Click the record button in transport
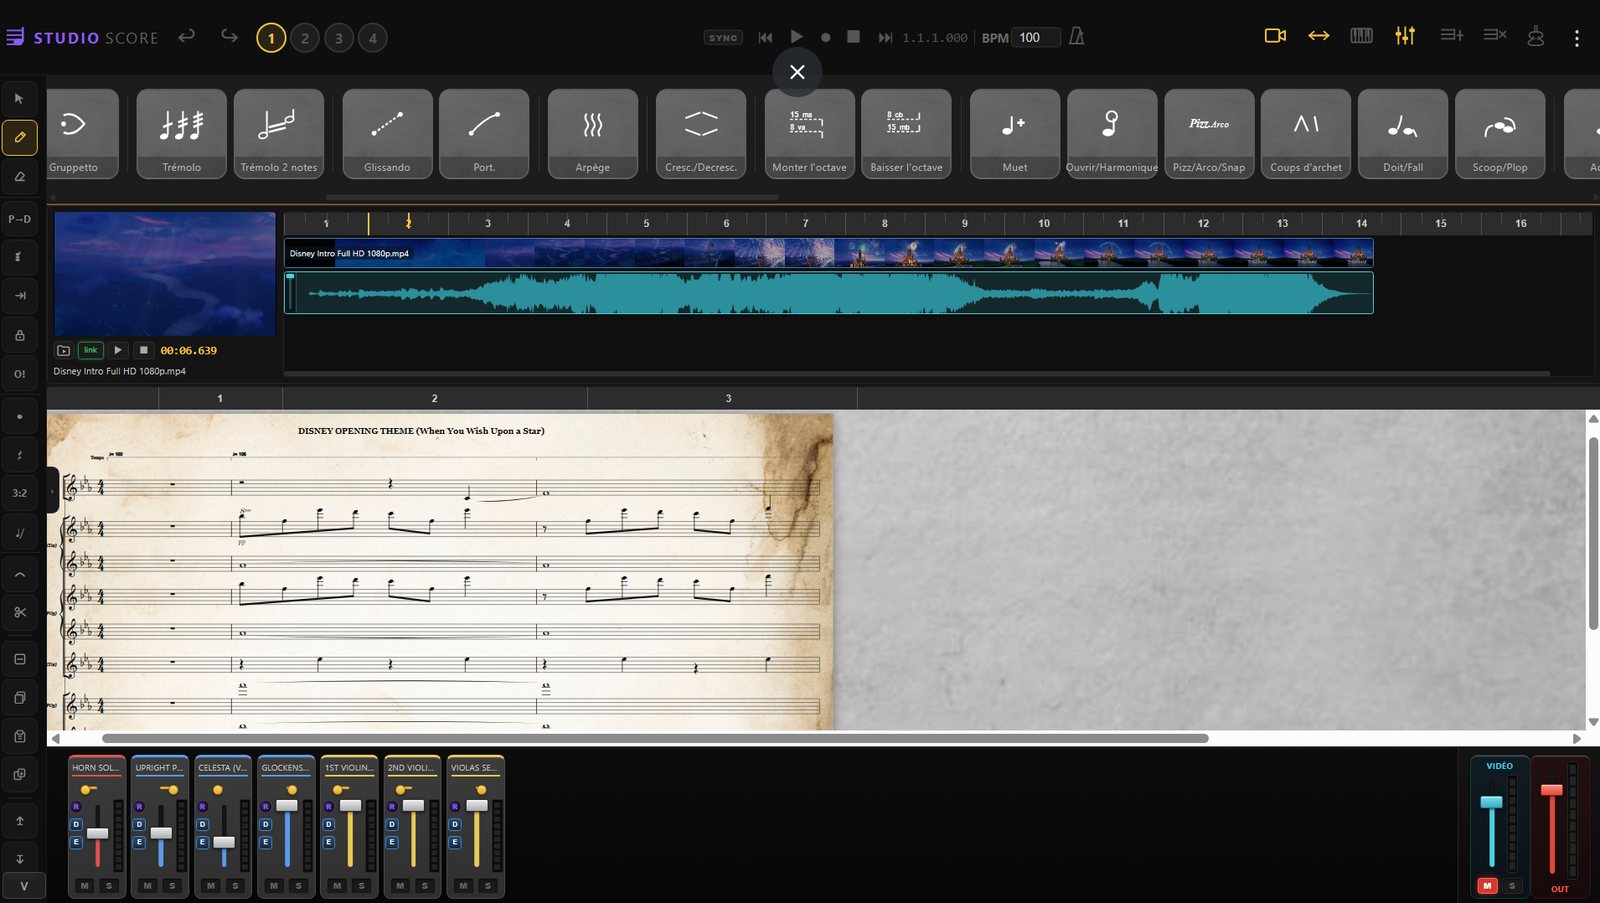 click(825, 37)
